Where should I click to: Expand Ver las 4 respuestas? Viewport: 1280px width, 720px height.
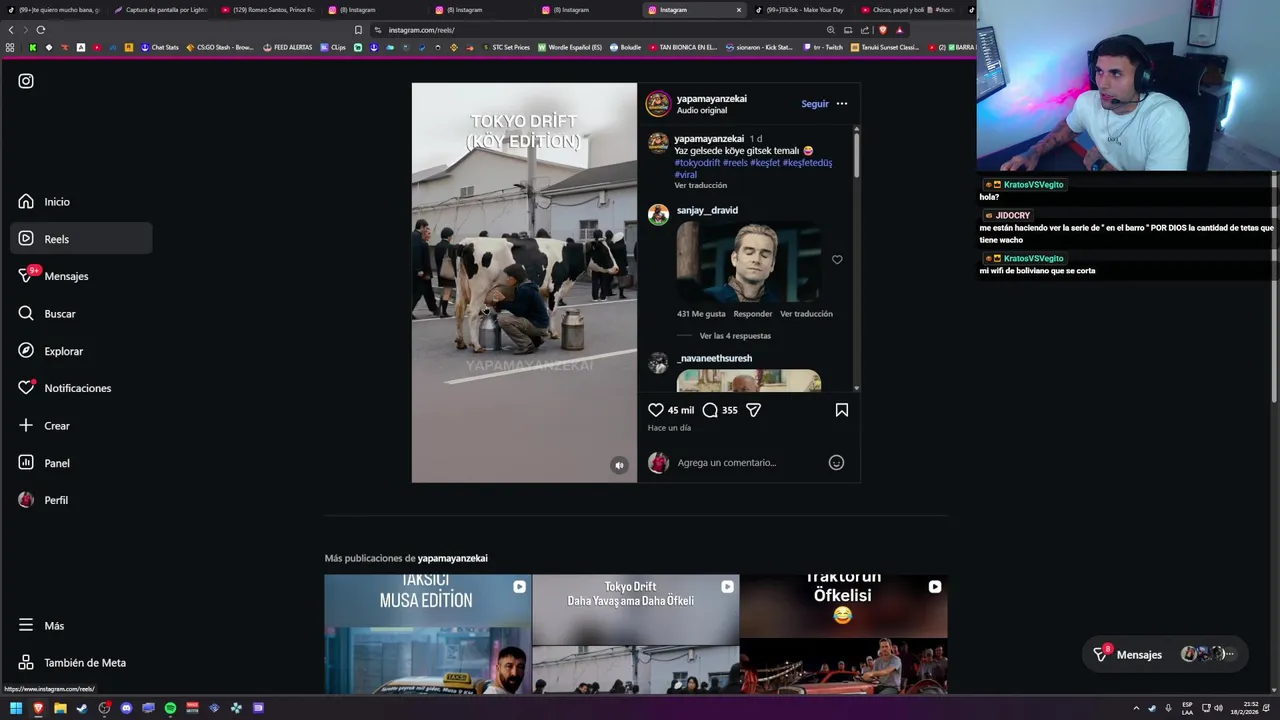click(735, 336)
